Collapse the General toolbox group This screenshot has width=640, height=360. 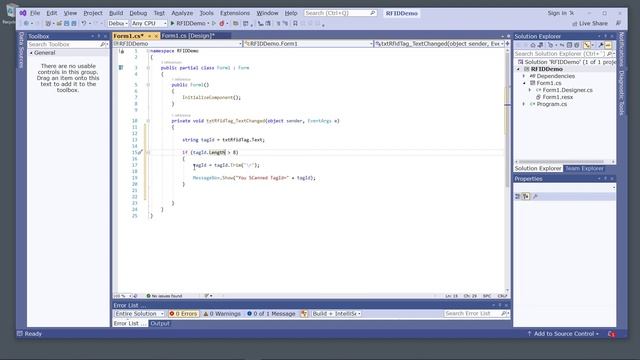pyautogui.click(x=31, y=53)
